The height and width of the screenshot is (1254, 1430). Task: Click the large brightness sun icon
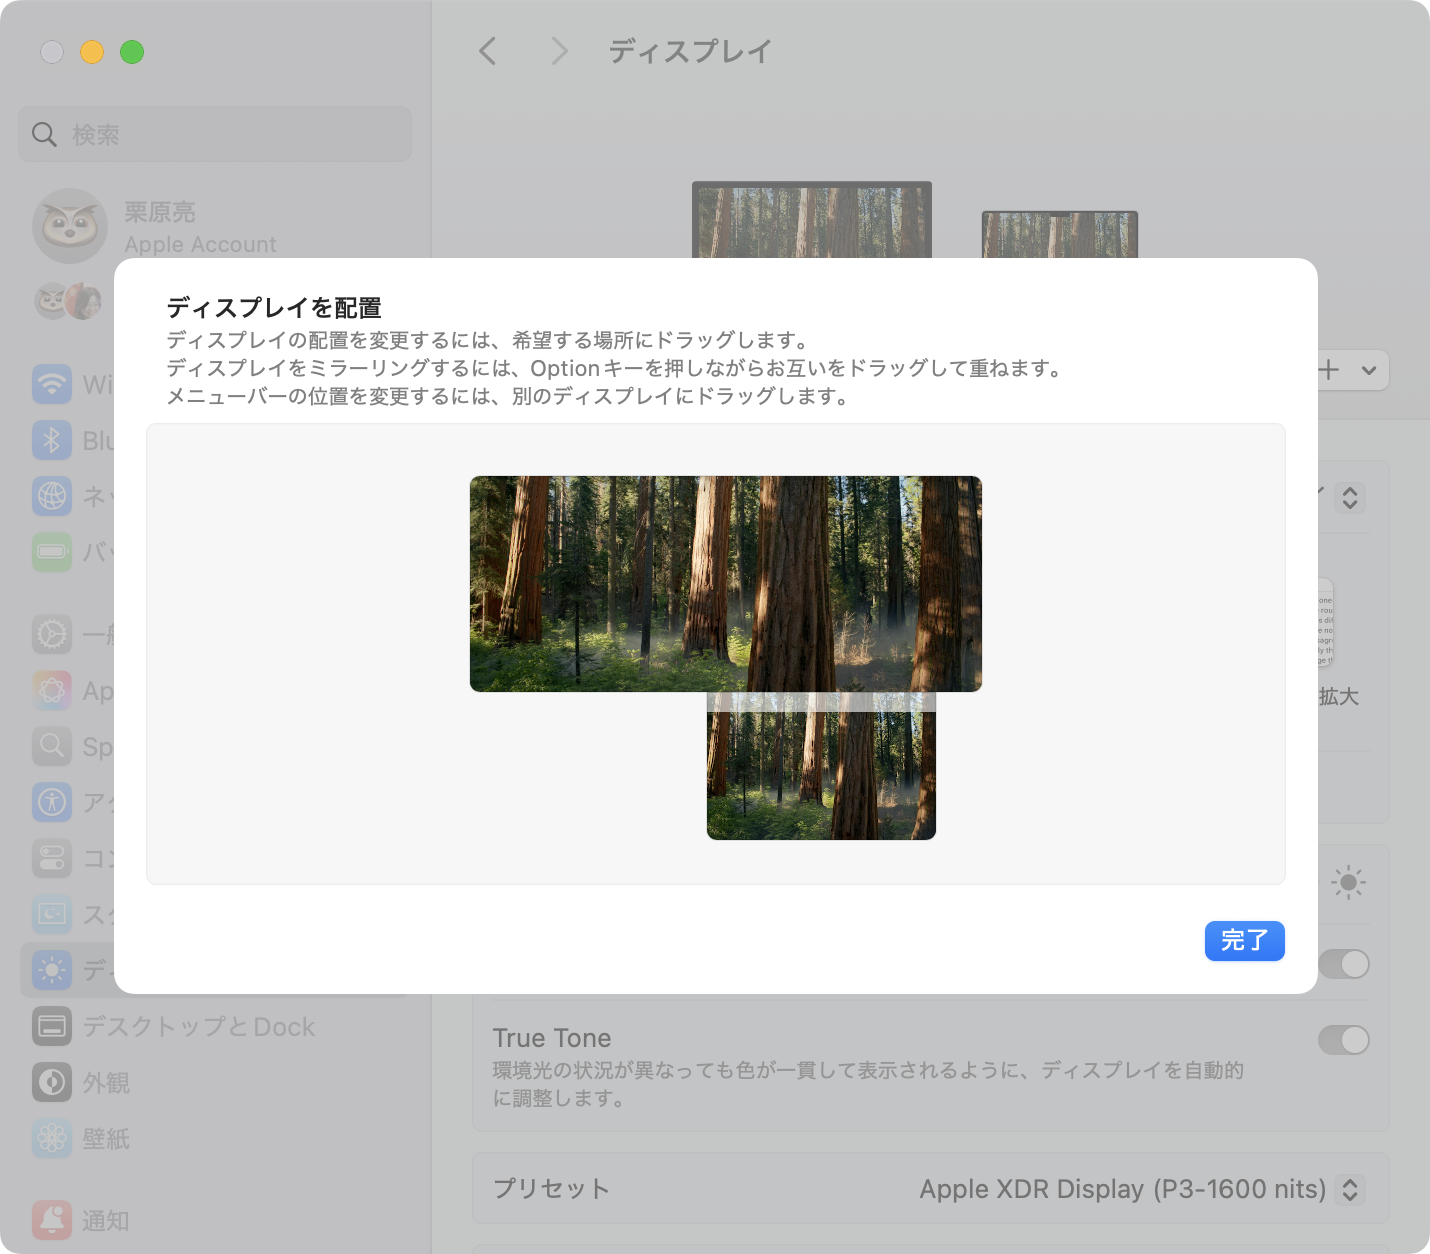point(1348,882)
